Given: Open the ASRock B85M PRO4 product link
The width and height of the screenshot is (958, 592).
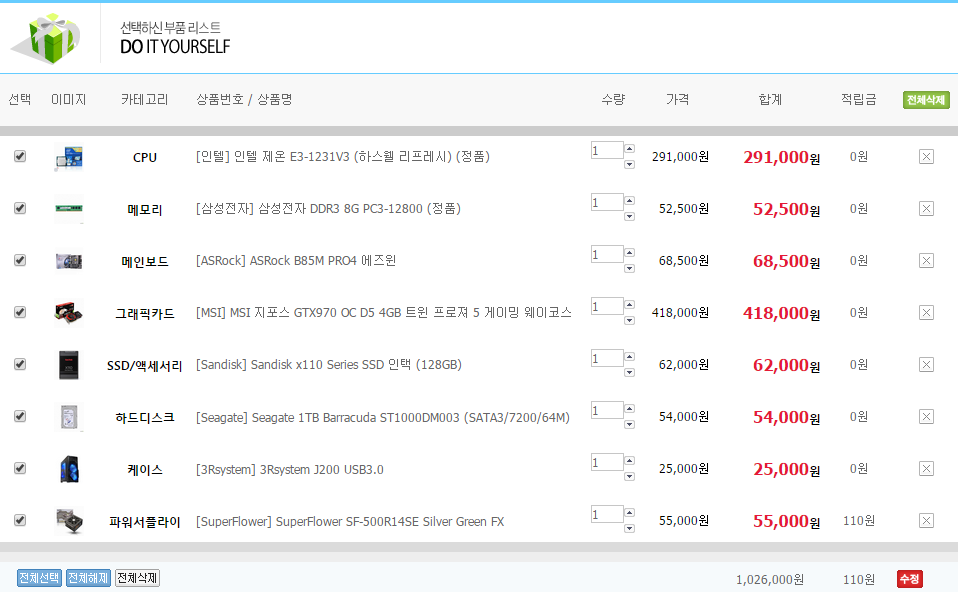Looking at the screenshot, I should (296, 260).
